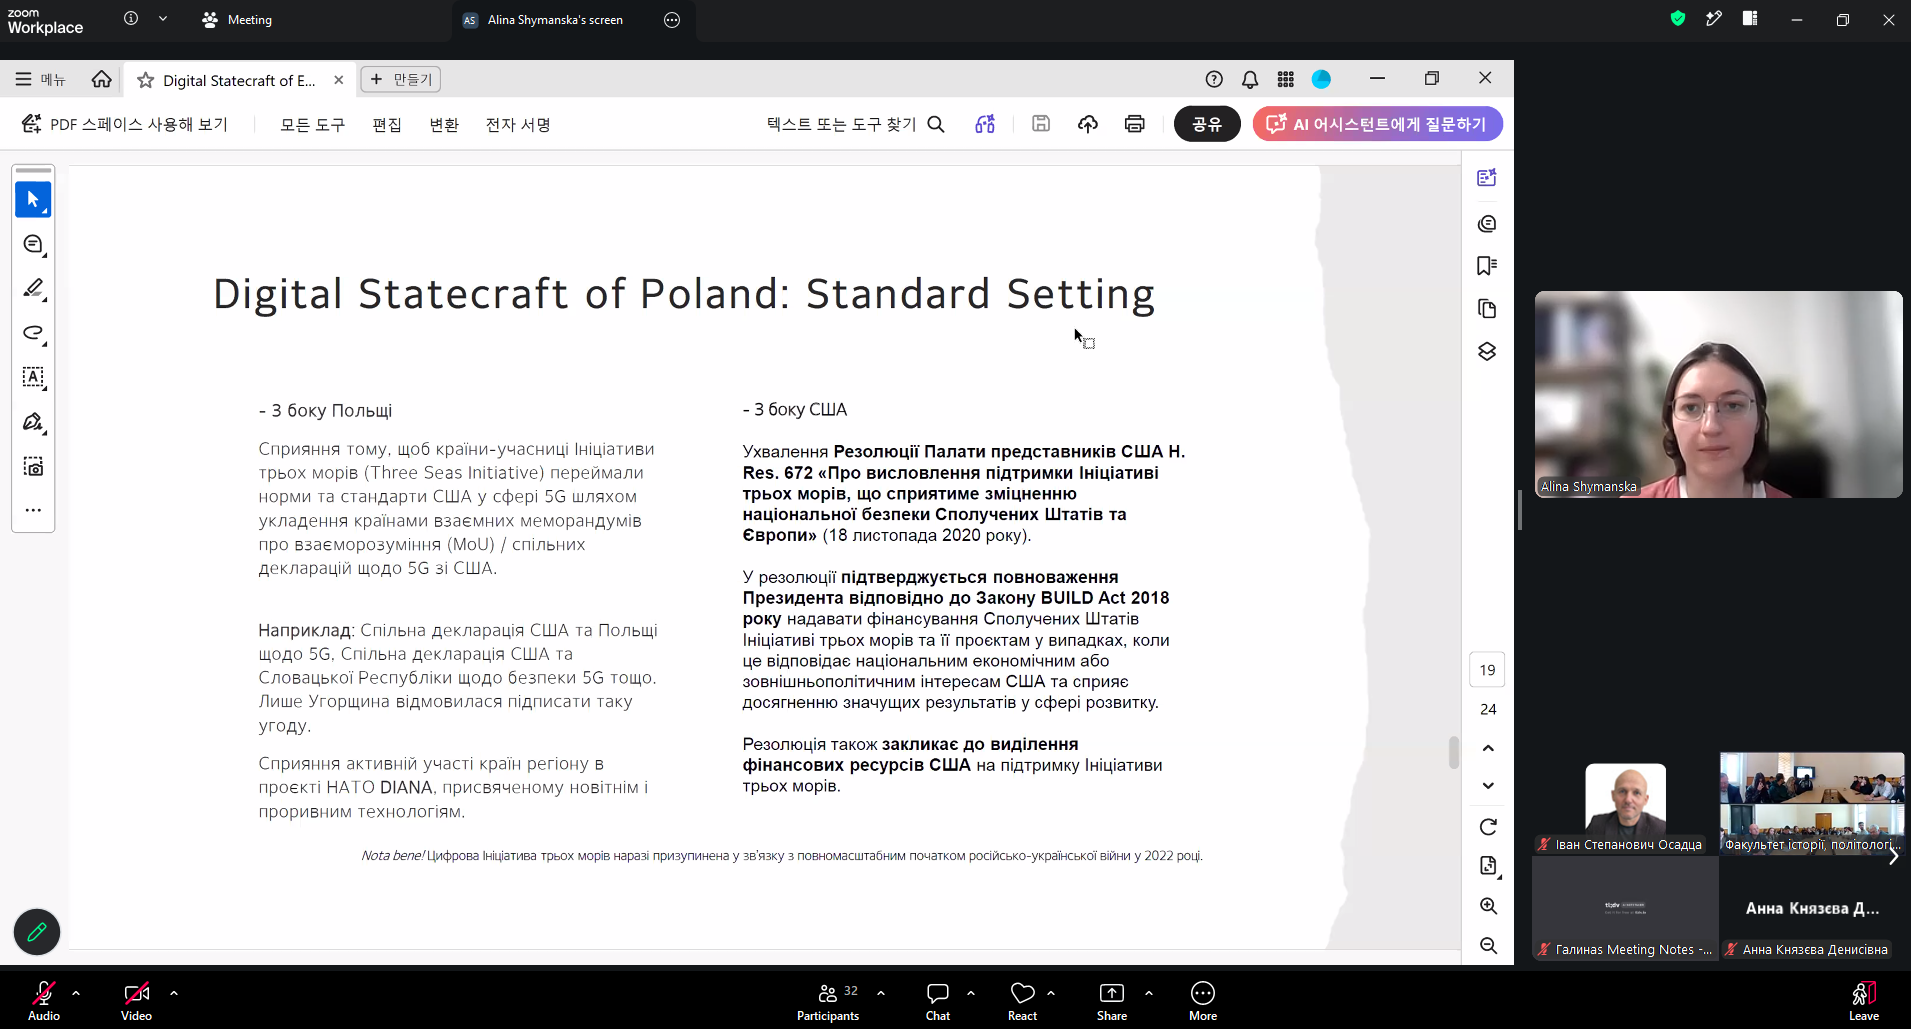Rotate the page with the rotate icon
The width and height of the screenshot is (1911, 1029).
pyautogui.click(x=1488, y=827)
